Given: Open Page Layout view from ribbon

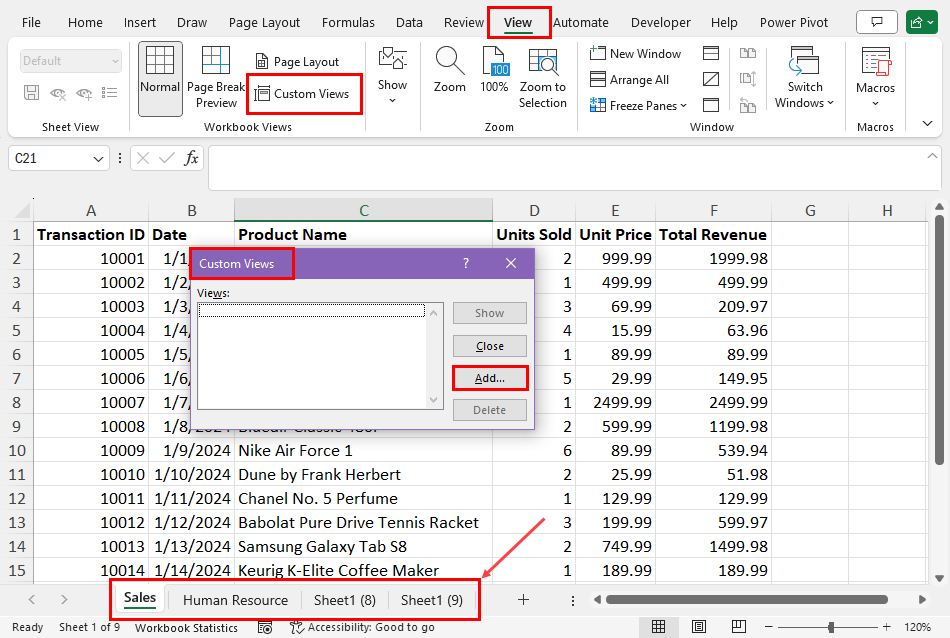Looking at the screenshot, I should [x=297, y=62].
